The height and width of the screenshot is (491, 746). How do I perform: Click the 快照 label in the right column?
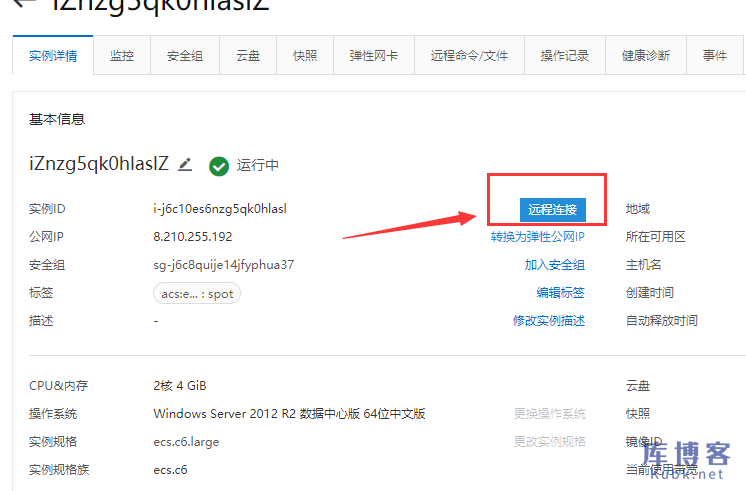pos(638,413)
